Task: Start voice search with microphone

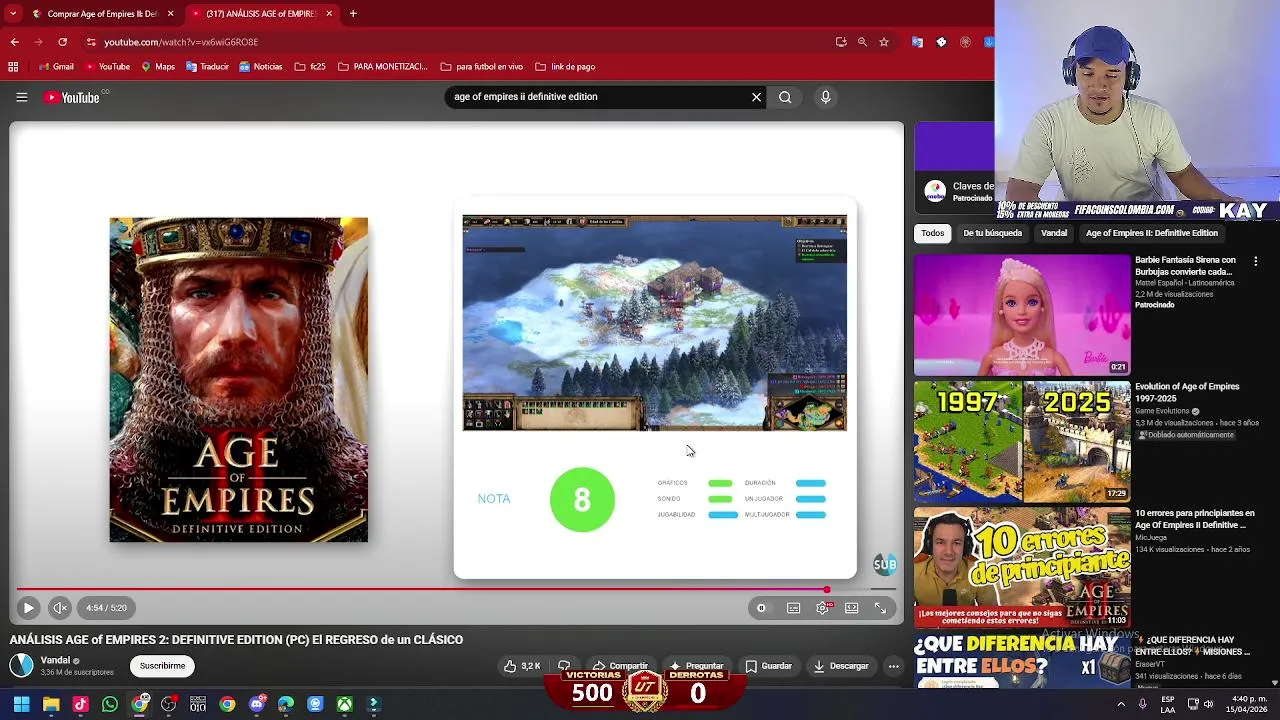Action: [x=825, y=97]
